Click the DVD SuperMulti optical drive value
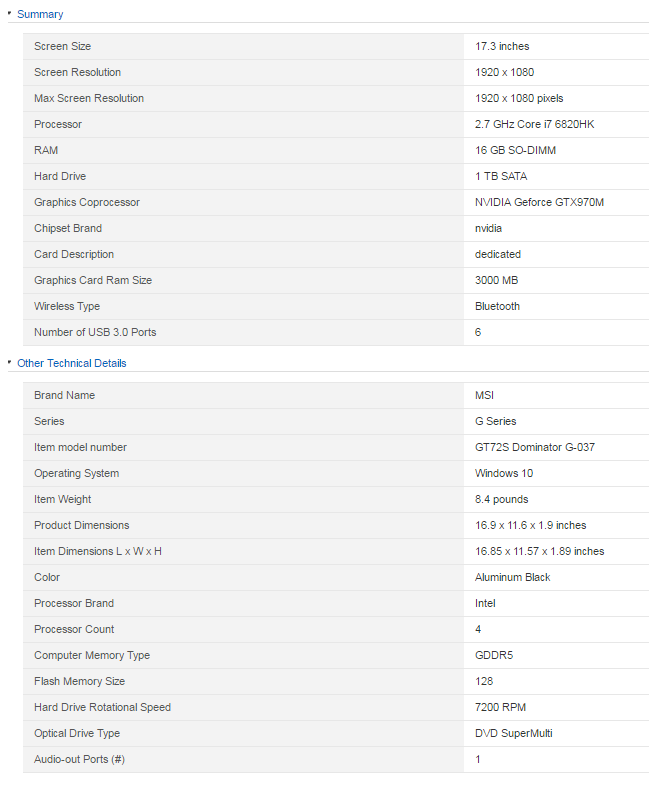Viewport: 649px width, 785px height. pyautogui.click(x=513, y=733)
